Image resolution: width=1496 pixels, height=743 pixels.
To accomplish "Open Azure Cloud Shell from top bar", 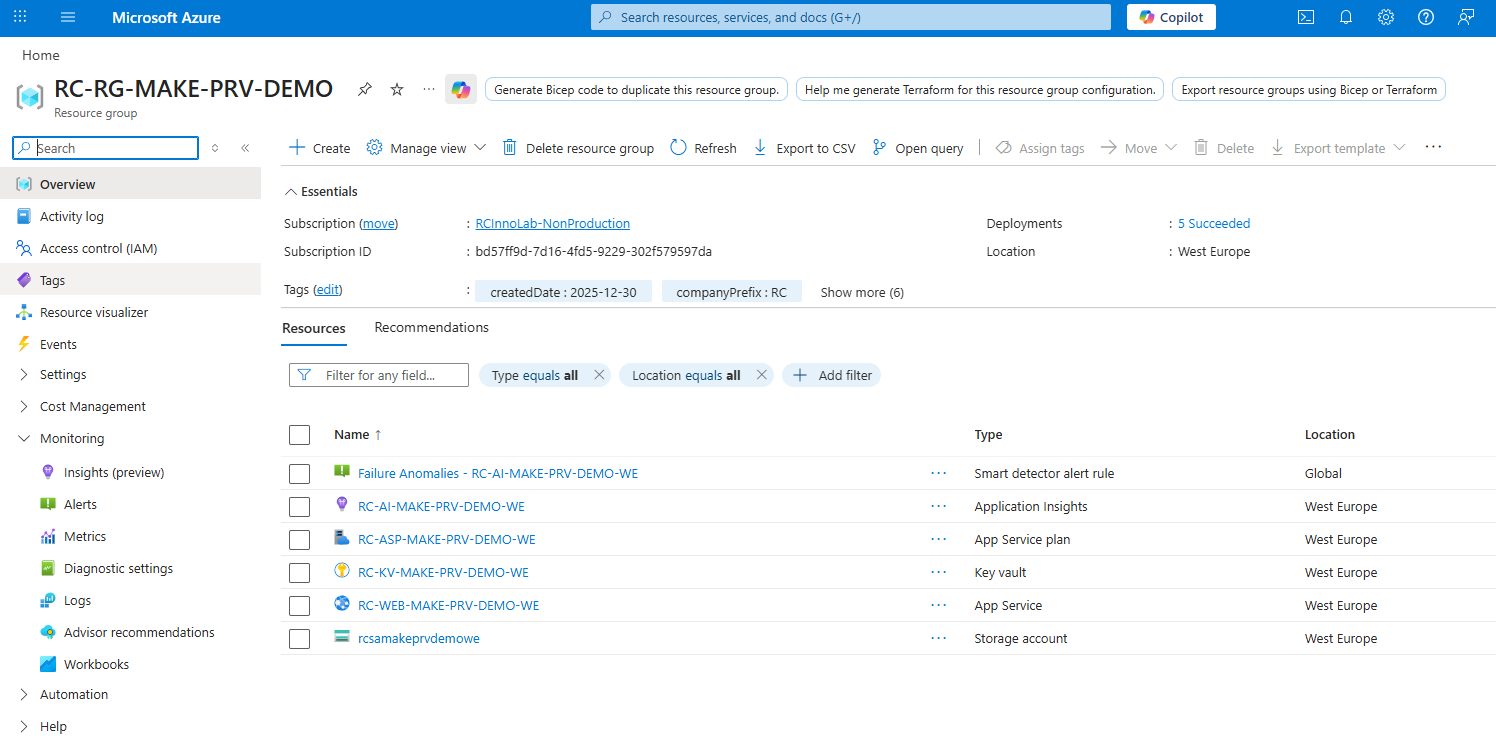I will (1305, 17).
